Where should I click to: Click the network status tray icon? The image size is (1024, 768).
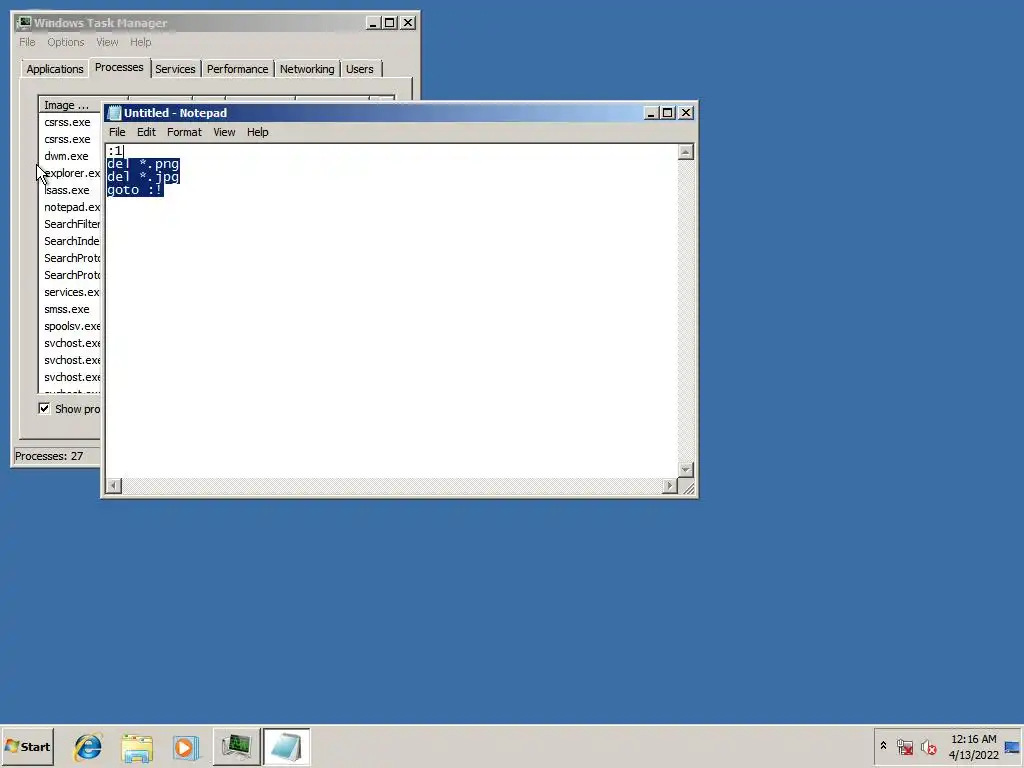coord(904,746)
